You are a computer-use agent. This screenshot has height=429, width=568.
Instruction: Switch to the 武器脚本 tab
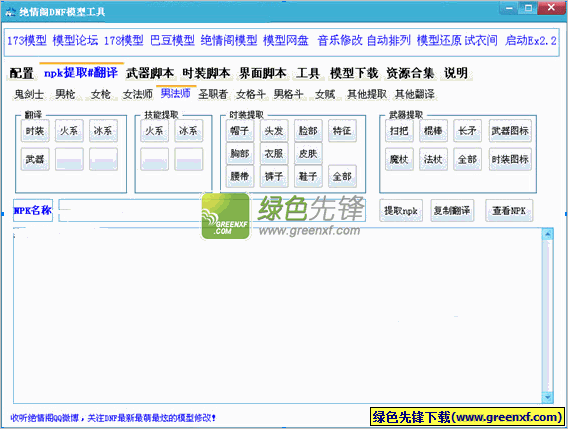[x=150, y=73]
